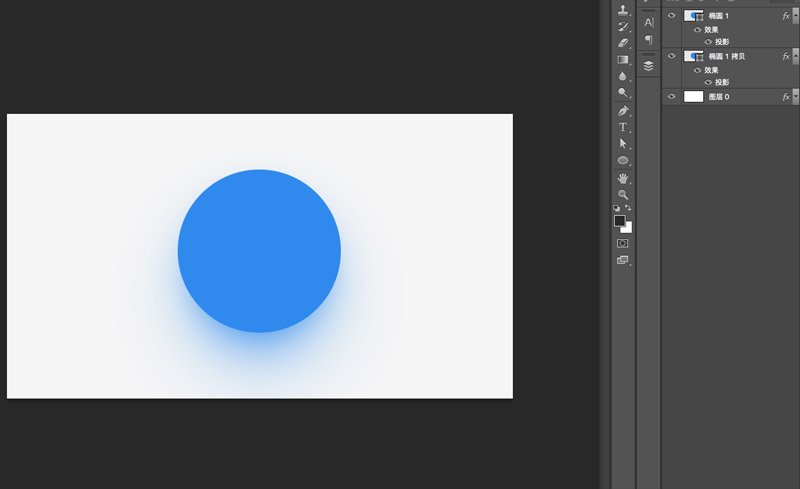
Task: Select the 图层 0 layer thumbnail
Action: coord(693,96)
